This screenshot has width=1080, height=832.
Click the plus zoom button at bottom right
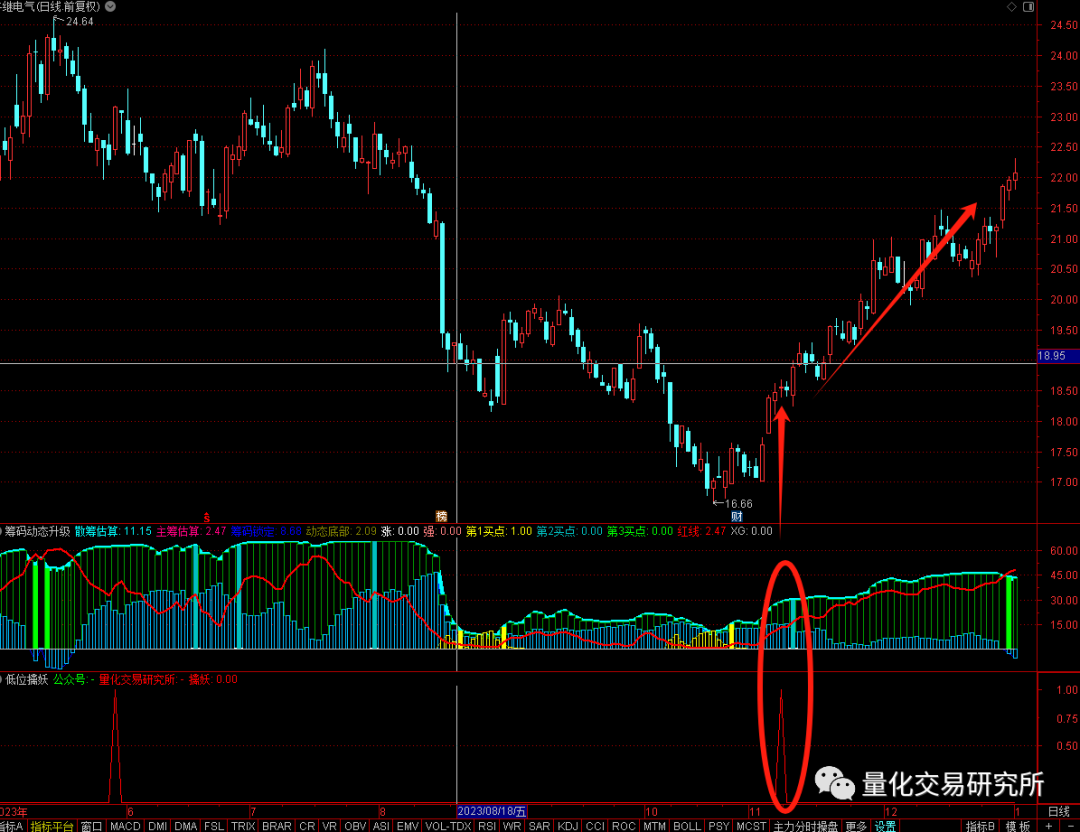tap(1049, 826)
